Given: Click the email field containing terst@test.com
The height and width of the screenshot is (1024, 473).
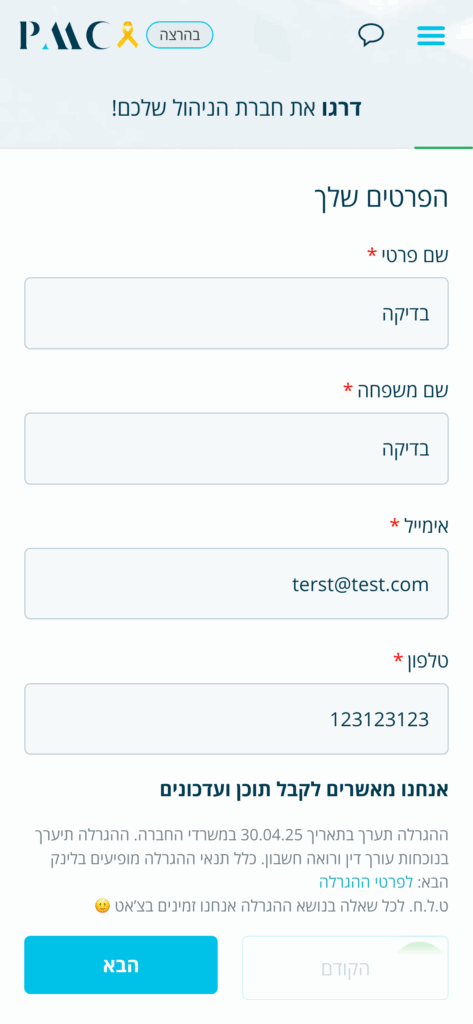Looking at the screenshot, I should click(x=236, y=584).
